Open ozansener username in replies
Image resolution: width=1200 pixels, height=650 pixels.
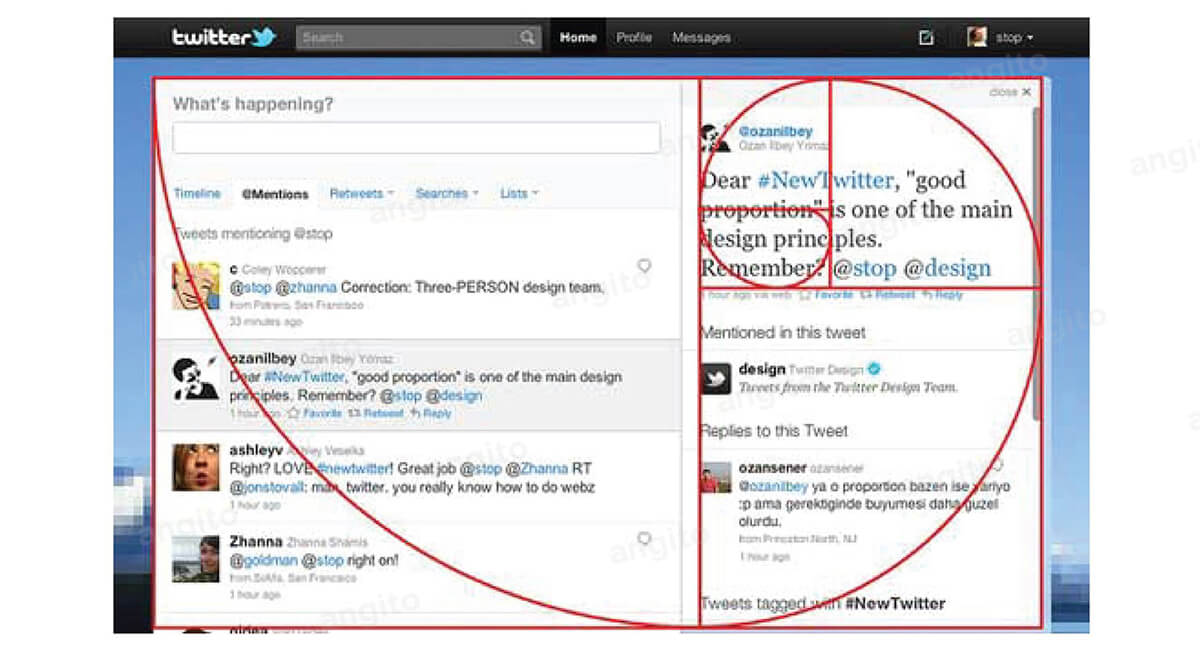click(x=771, y=467)
